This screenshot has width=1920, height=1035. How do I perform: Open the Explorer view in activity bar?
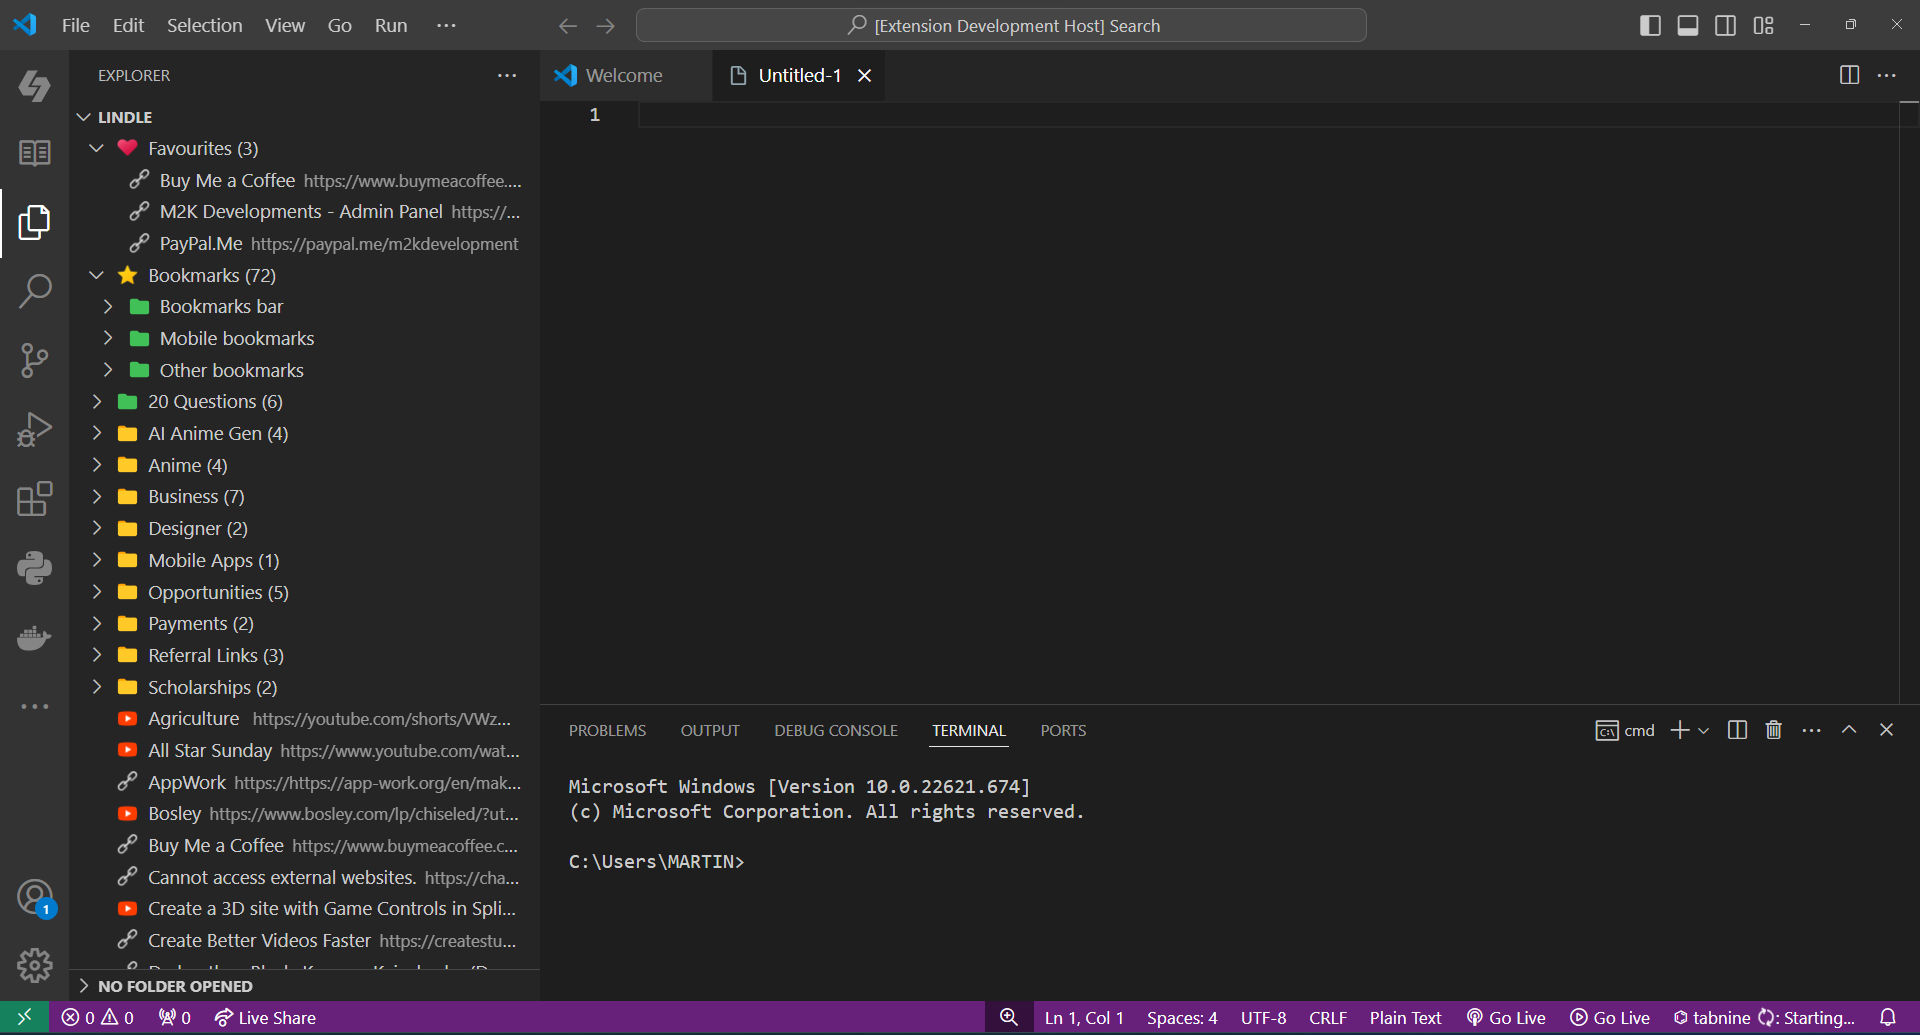[x=34, y=222]
